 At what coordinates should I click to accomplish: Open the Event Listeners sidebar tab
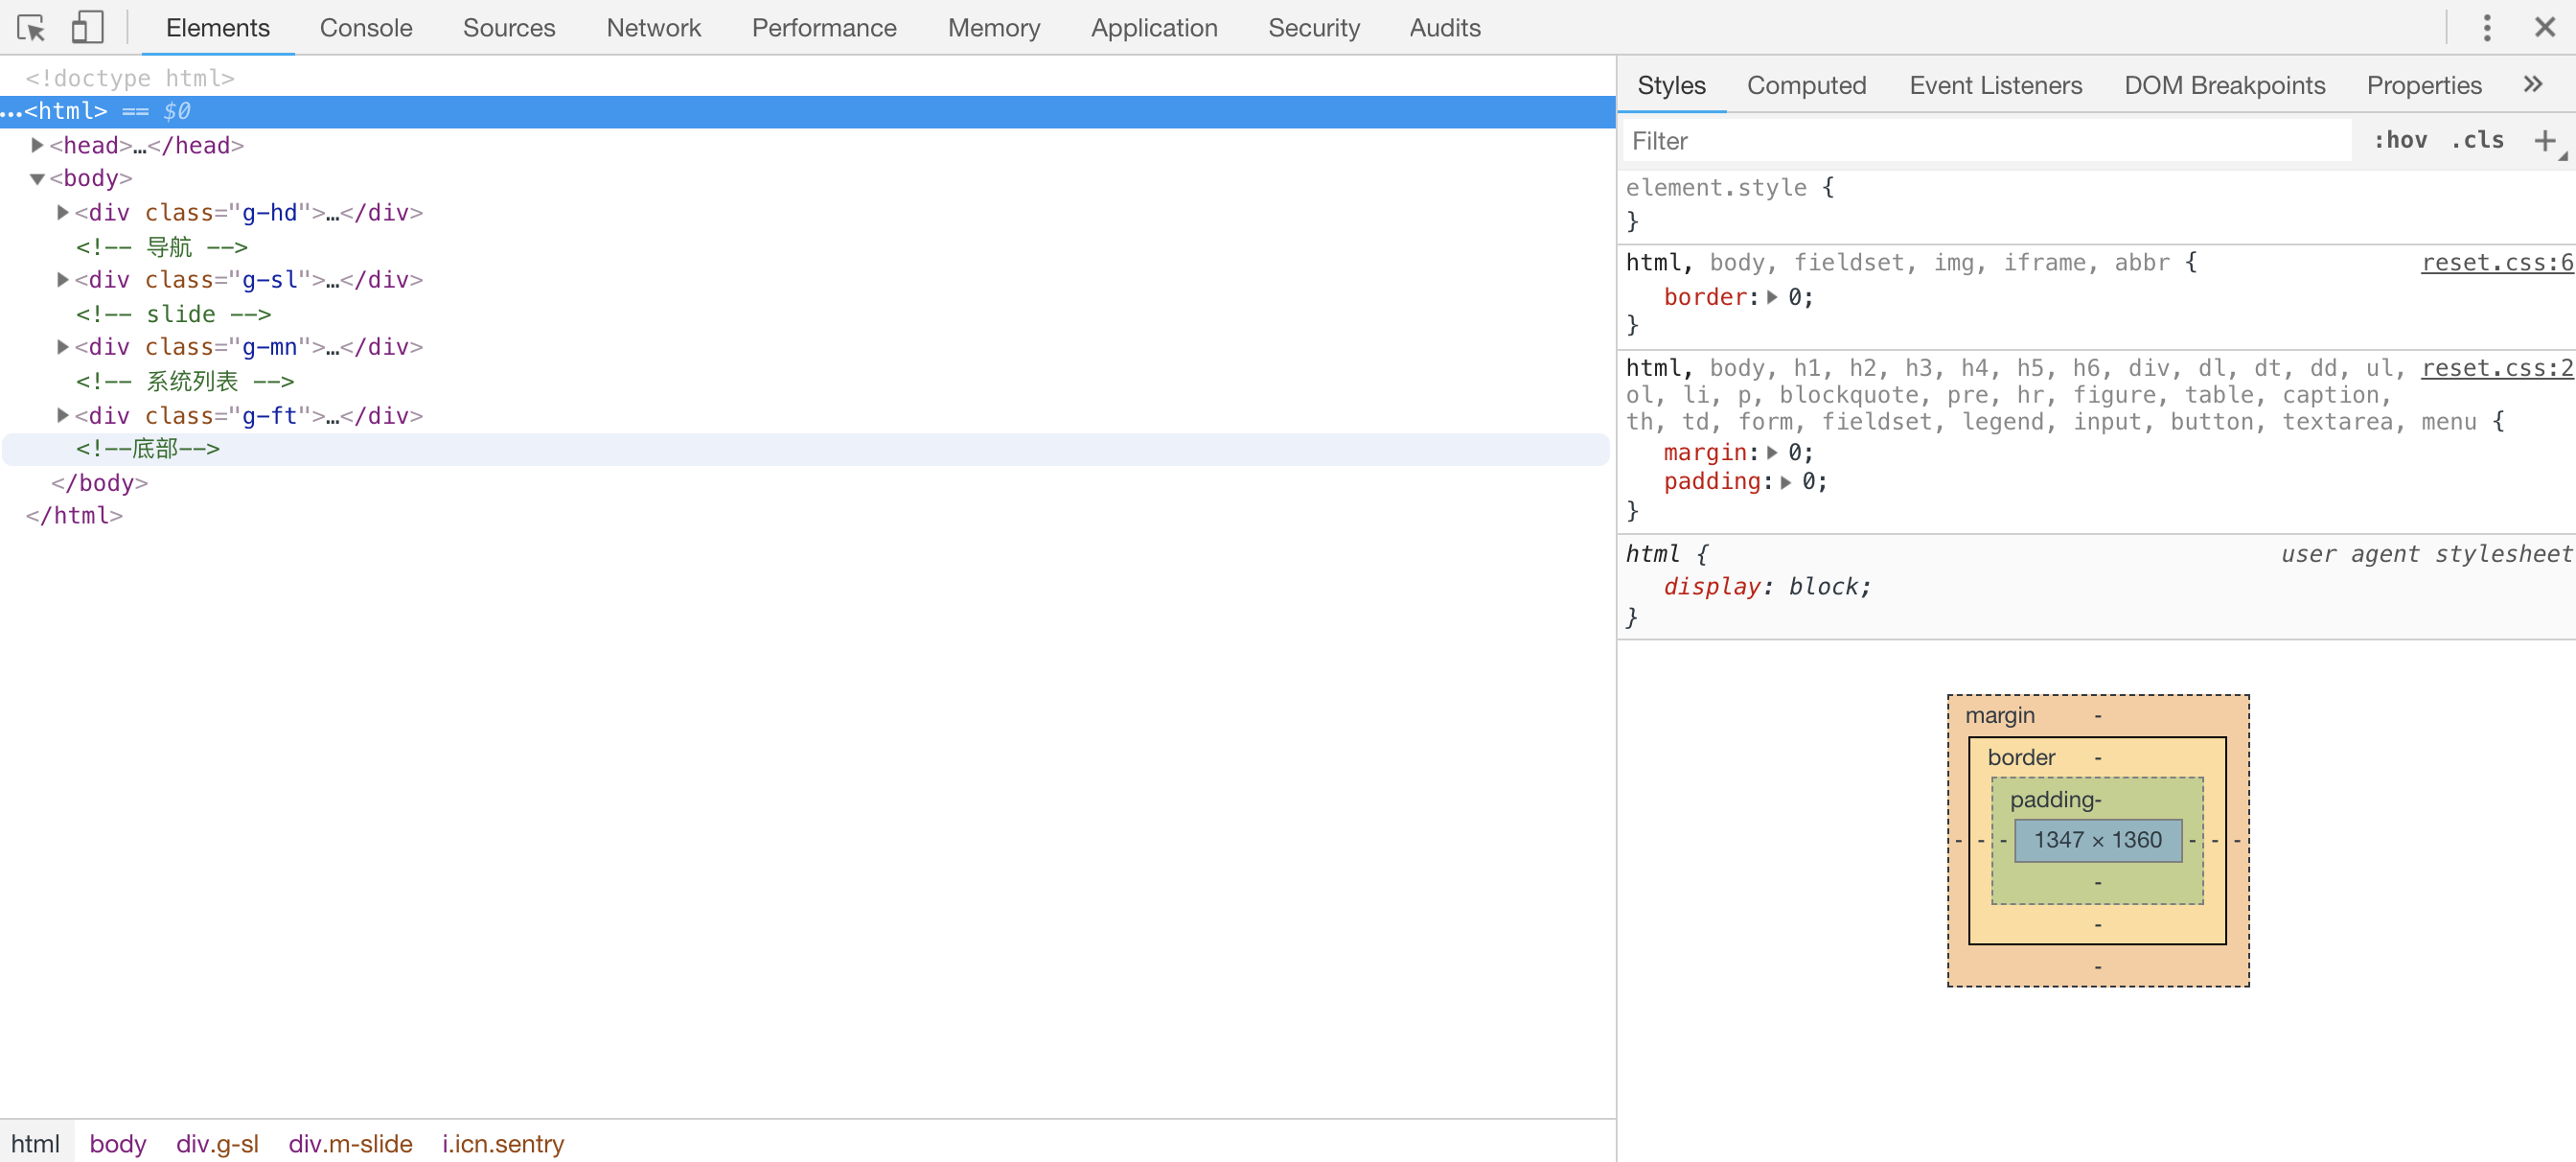pos(1995,85)
